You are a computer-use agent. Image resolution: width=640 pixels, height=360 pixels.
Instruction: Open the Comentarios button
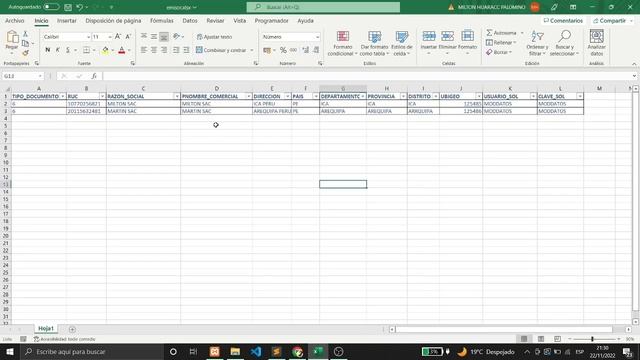pos(563,20)
